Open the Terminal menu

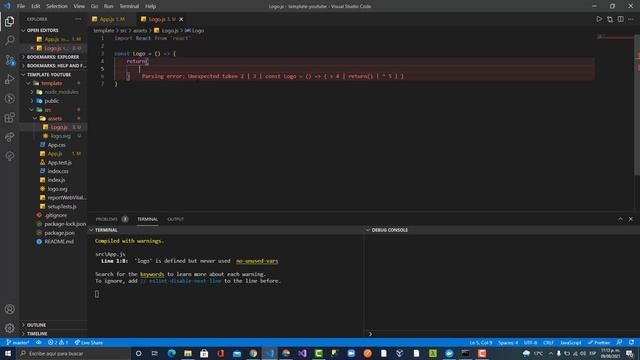pos(129,6)
